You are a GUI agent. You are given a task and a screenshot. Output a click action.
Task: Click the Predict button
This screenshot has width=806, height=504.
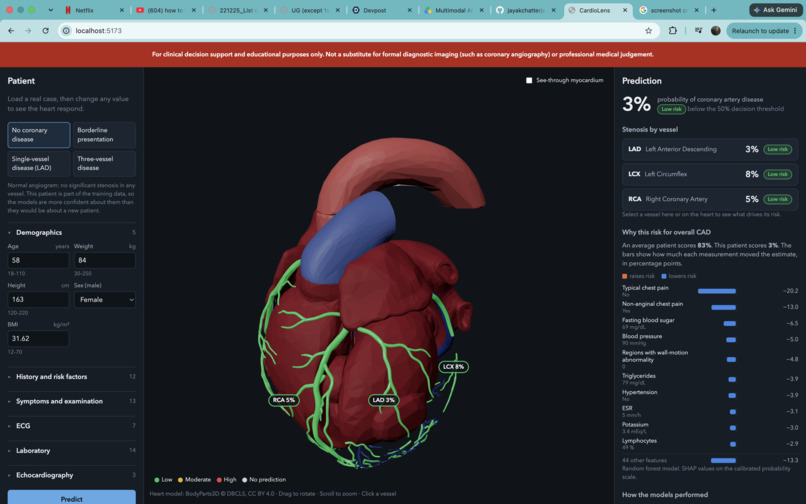pyautogui.click(x=71, y=498)
